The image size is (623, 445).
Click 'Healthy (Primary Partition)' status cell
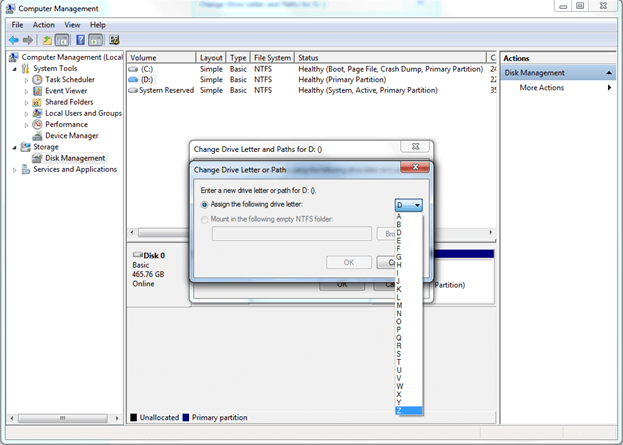(342, 79)
